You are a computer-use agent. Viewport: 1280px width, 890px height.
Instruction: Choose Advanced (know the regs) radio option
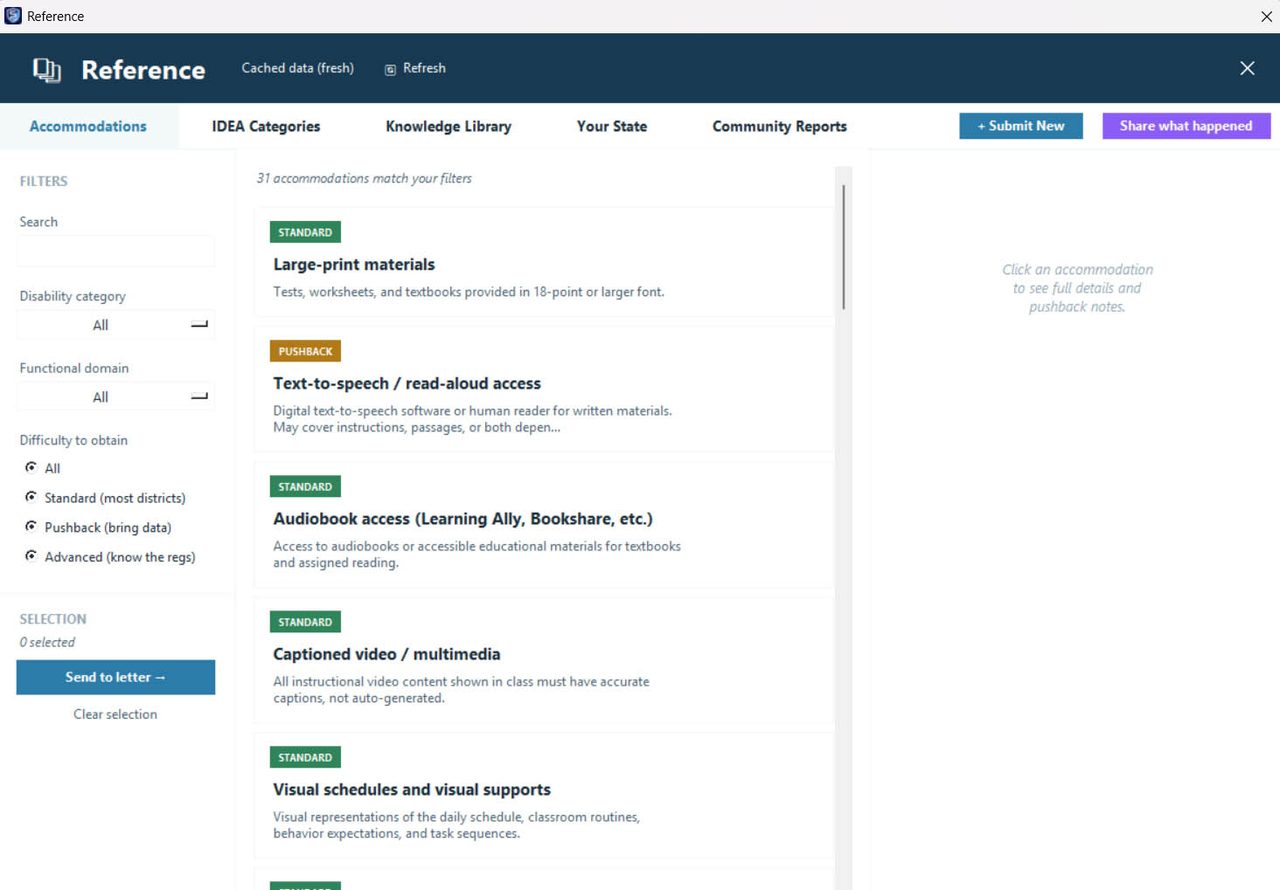pyautogui.click(x=31, y=556)
